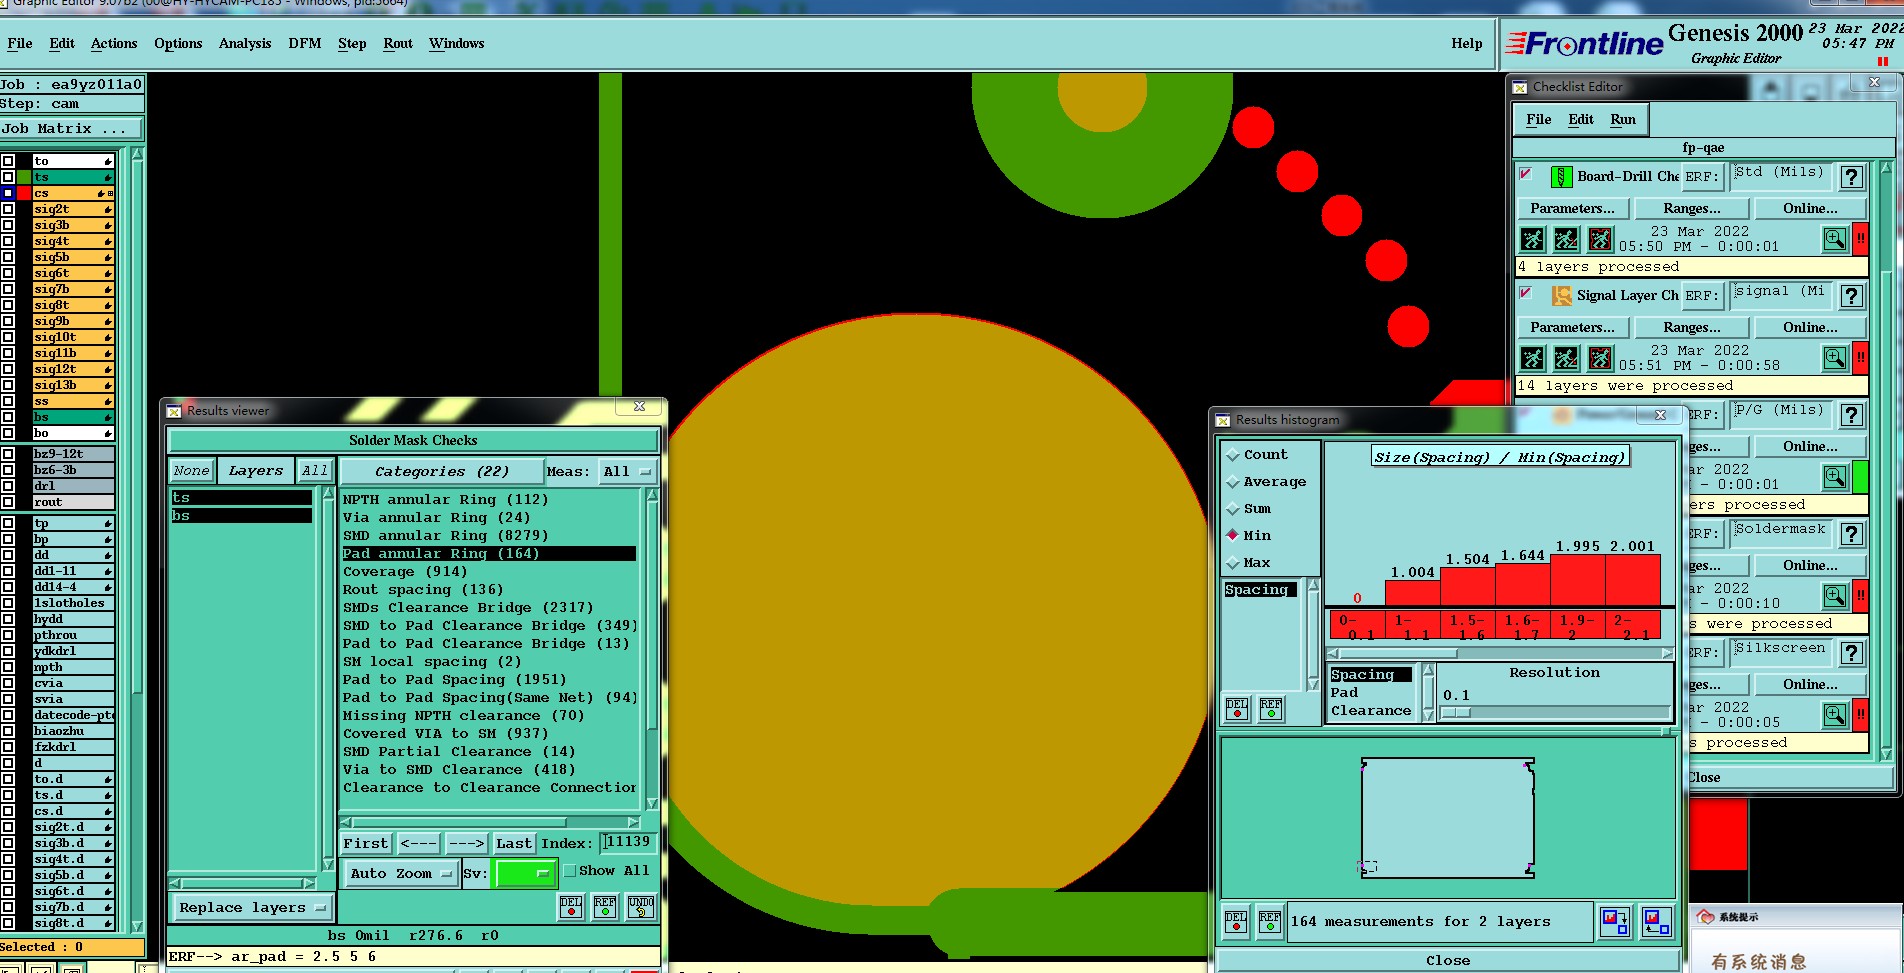
Task: Click Ranges button for Signal Layer check
Action: 1692,327
